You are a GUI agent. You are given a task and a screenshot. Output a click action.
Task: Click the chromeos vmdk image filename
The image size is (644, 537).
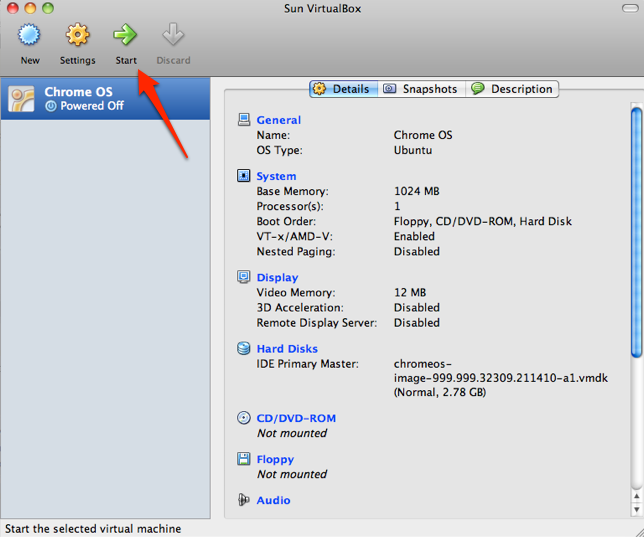[501, 371]
